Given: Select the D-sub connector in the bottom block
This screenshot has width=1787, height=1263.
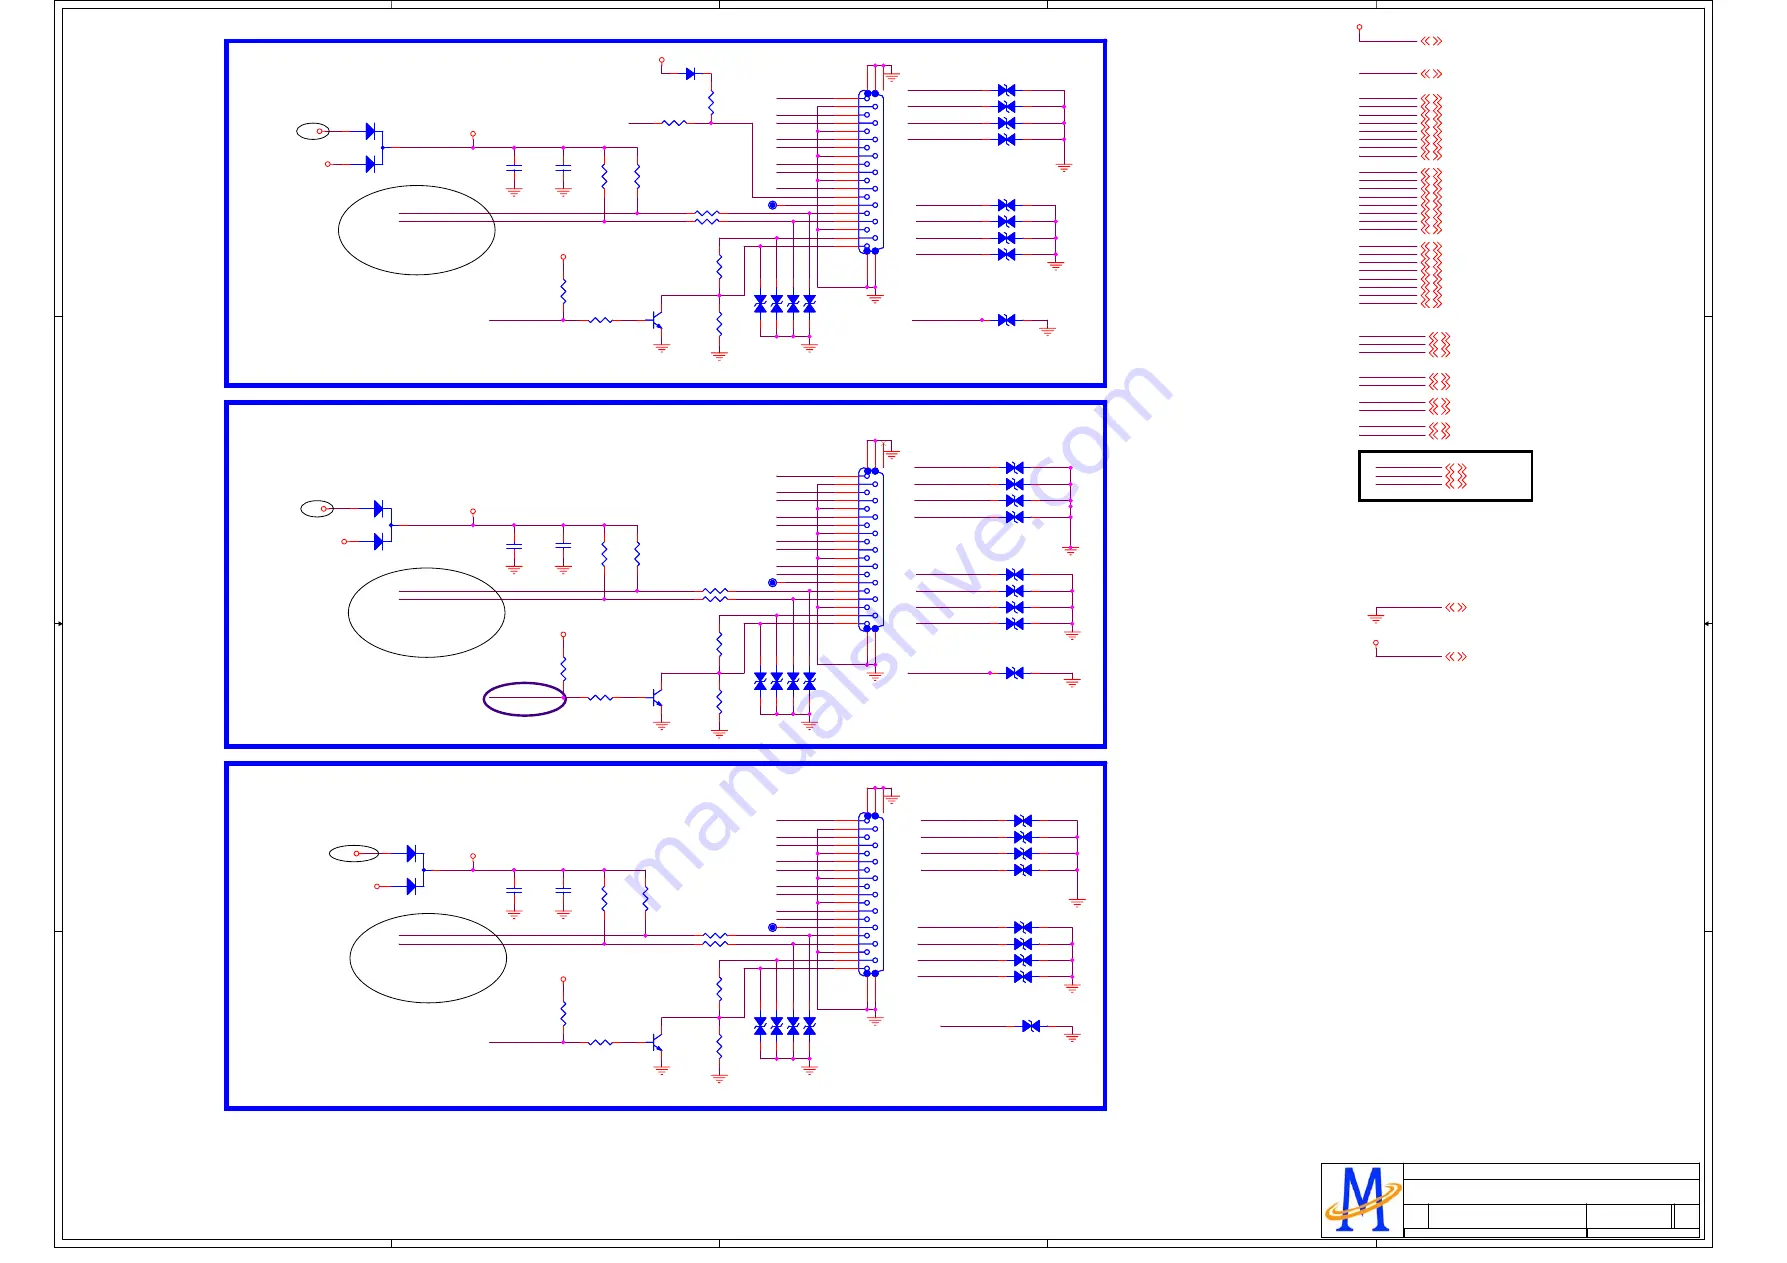Looking at the screenshot, I should [871, 894].
